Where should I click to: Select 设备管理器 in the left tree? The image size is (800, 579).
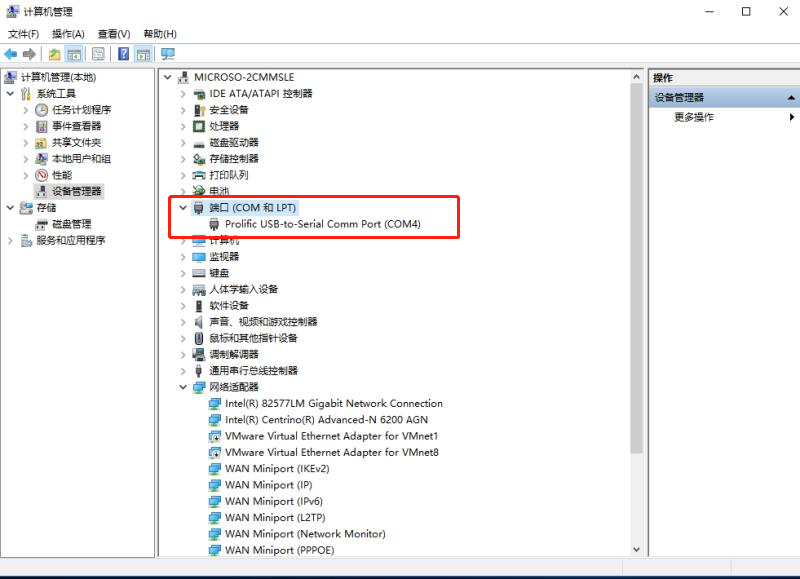(77, 191)
